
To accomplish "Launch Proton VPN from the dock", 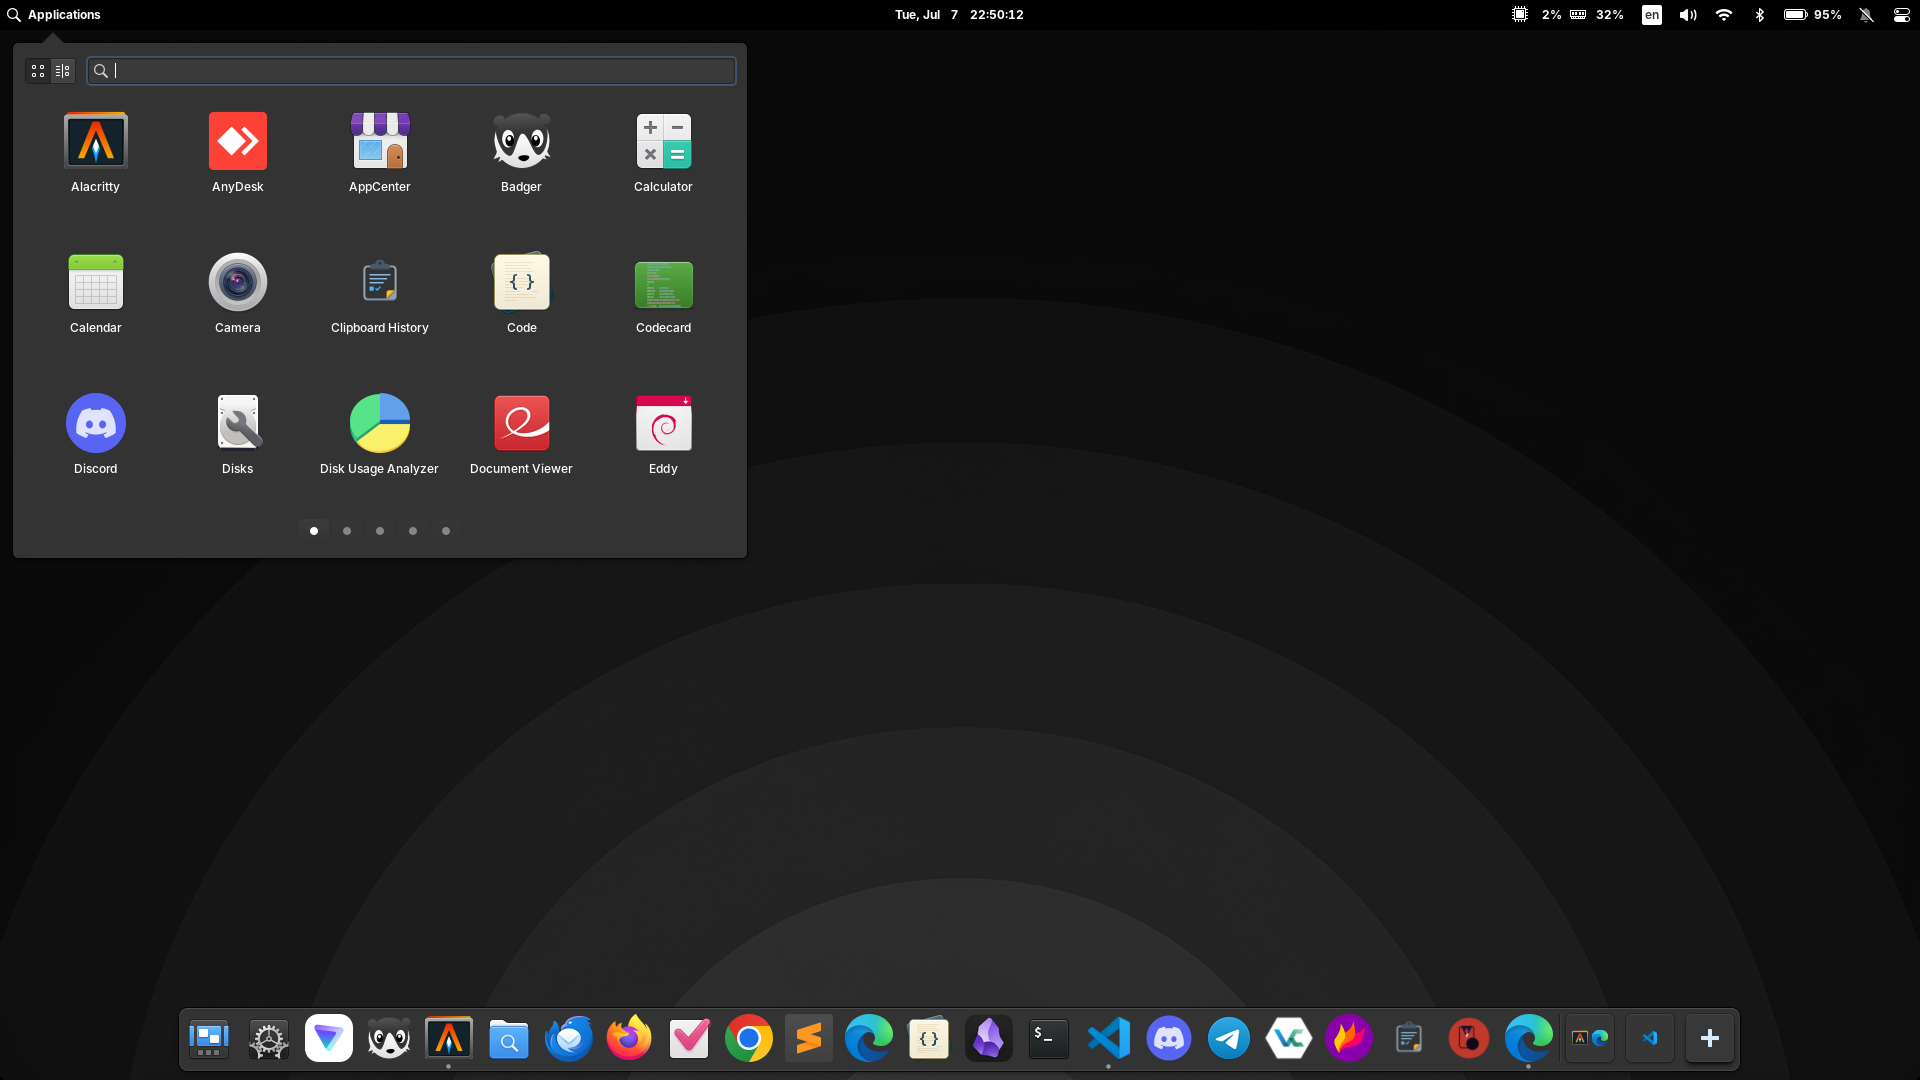I will pos(329,1039).
